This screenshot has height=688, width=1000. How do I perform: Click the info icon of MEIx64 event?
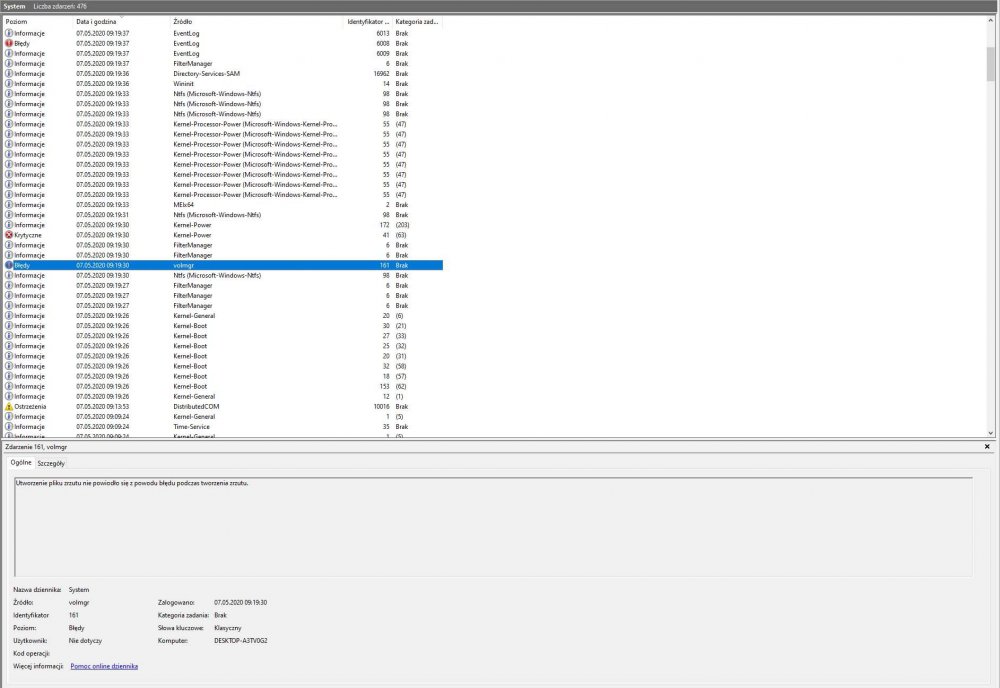pos(9,205)
